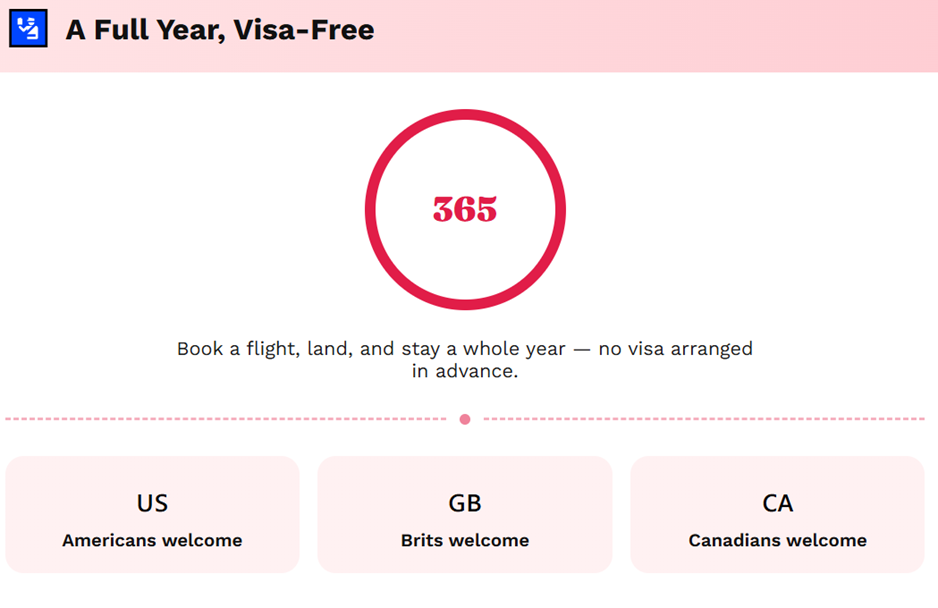Click the "in advance." text line

click(465, 371)
